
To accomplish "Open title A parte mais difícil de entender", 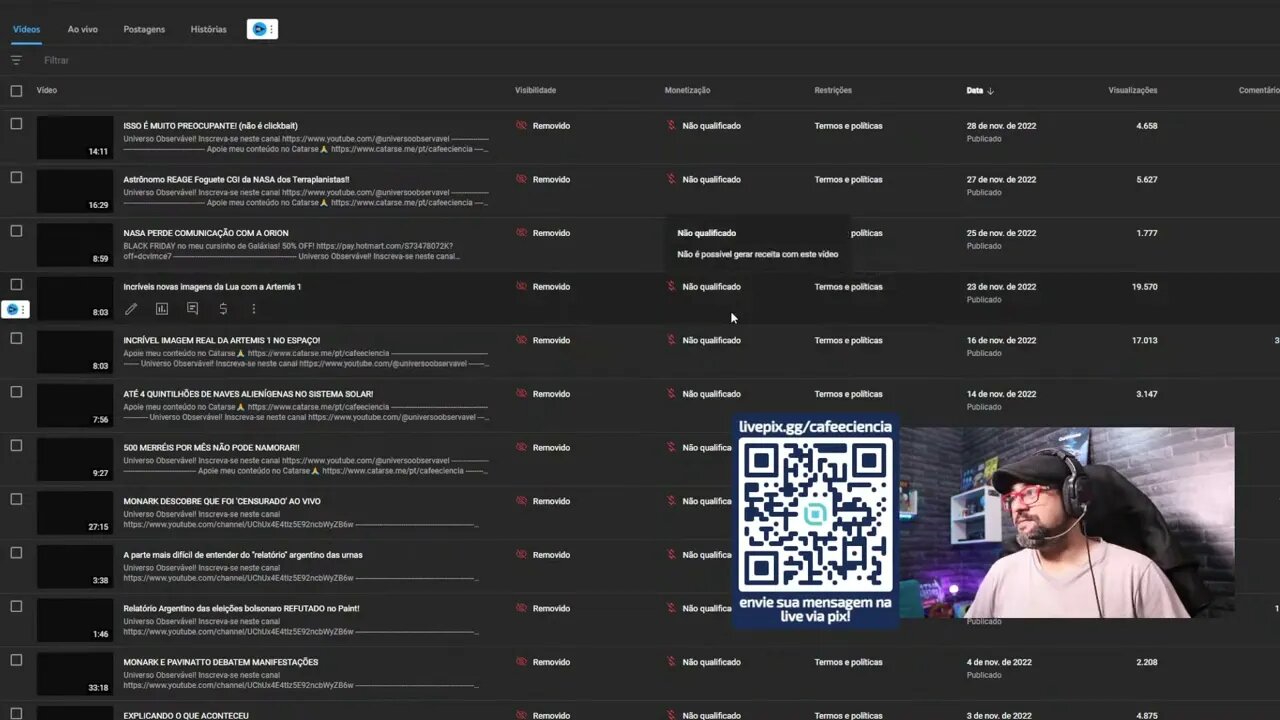I will coord(243,555).
